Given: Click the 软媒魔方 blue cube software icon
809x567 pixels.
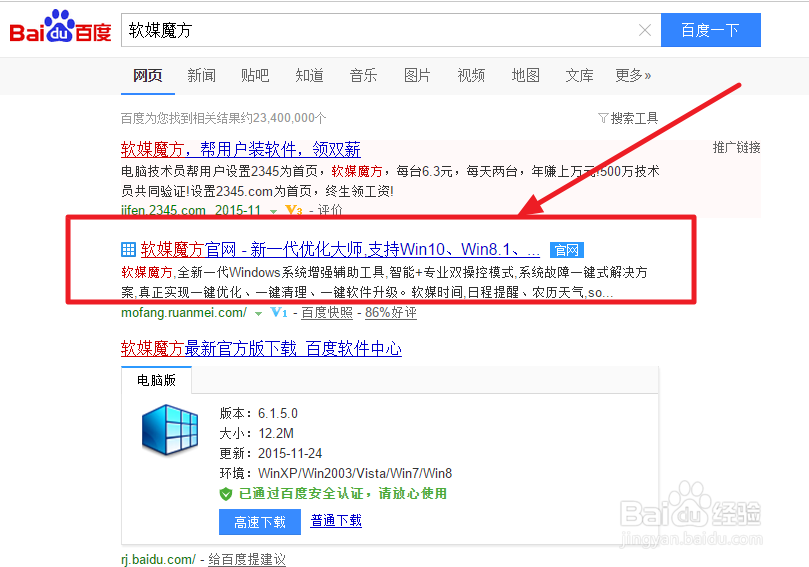Looking at the screenshot, I should (x=170, y=430).
